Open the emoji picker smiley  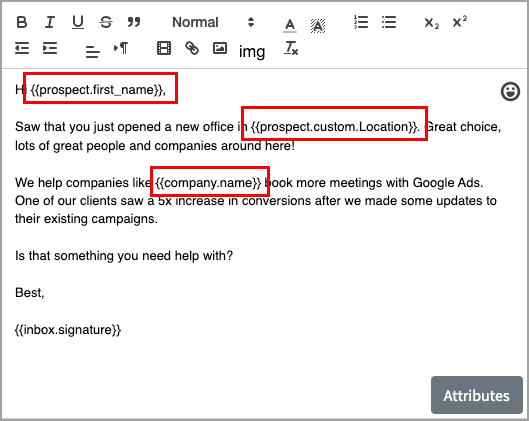(x=510, y=91)
